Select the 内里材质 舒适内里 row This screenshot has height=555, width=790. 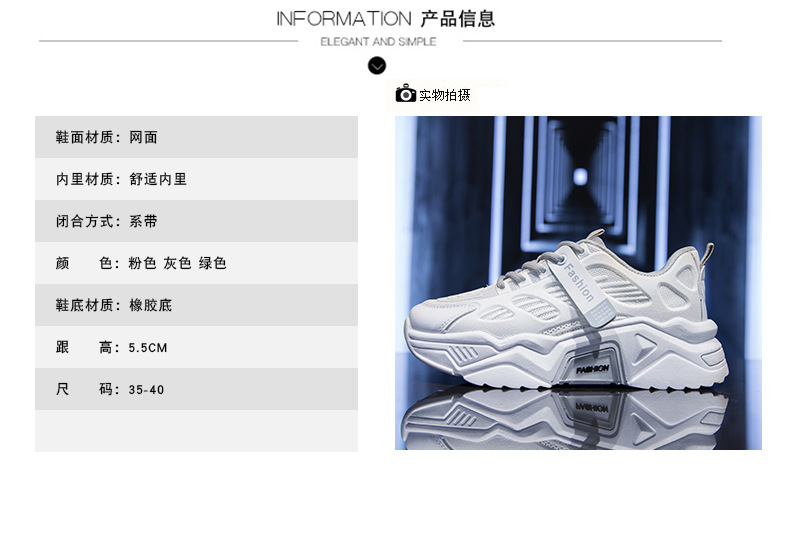click(196, 179)
